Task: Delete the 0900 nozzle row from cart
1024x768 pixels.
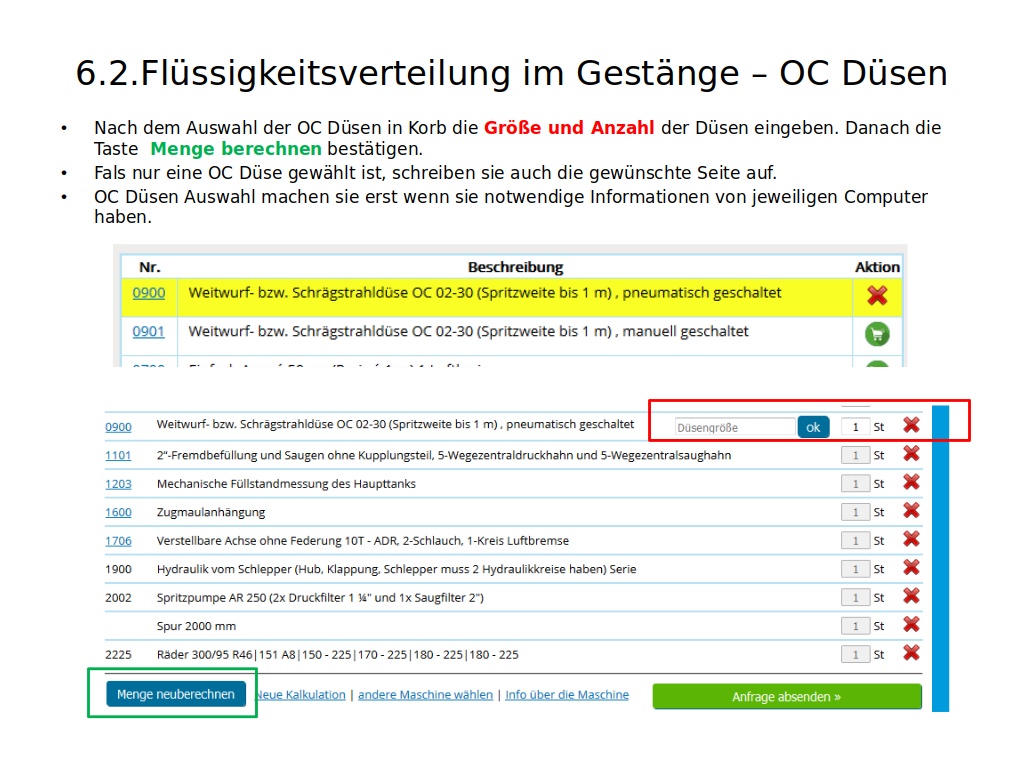Action: (911, 425)
